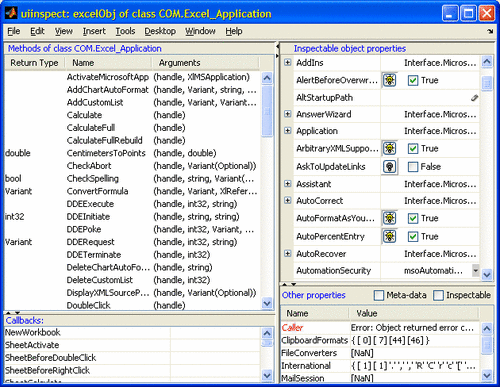Sort methods by Name column header

(x=108, y=63)
